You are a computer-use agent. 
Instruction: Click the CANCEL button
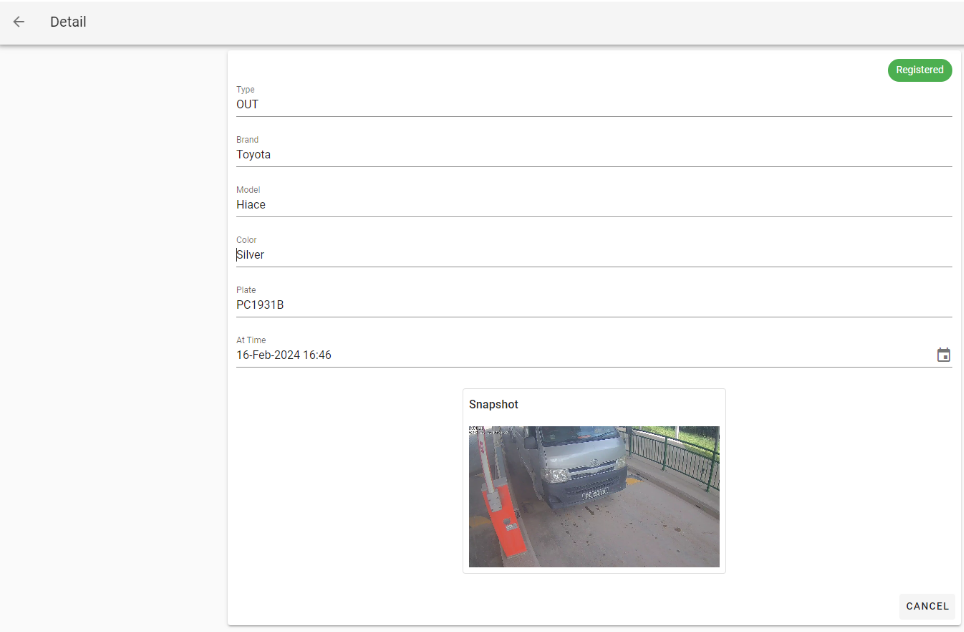[x=926, y=606]
